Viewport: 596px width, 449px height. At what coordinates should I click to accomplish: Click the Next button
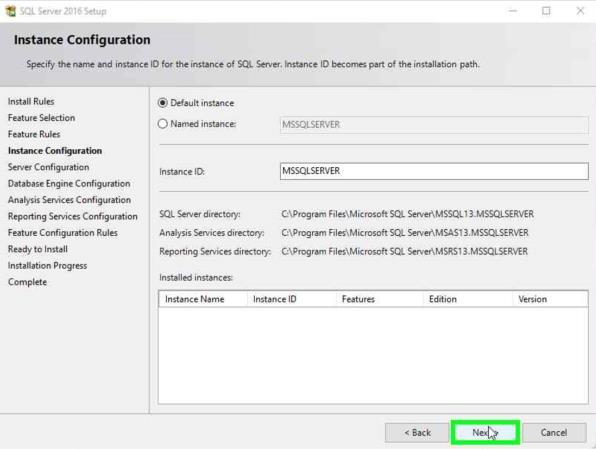(x=485, y=432)
